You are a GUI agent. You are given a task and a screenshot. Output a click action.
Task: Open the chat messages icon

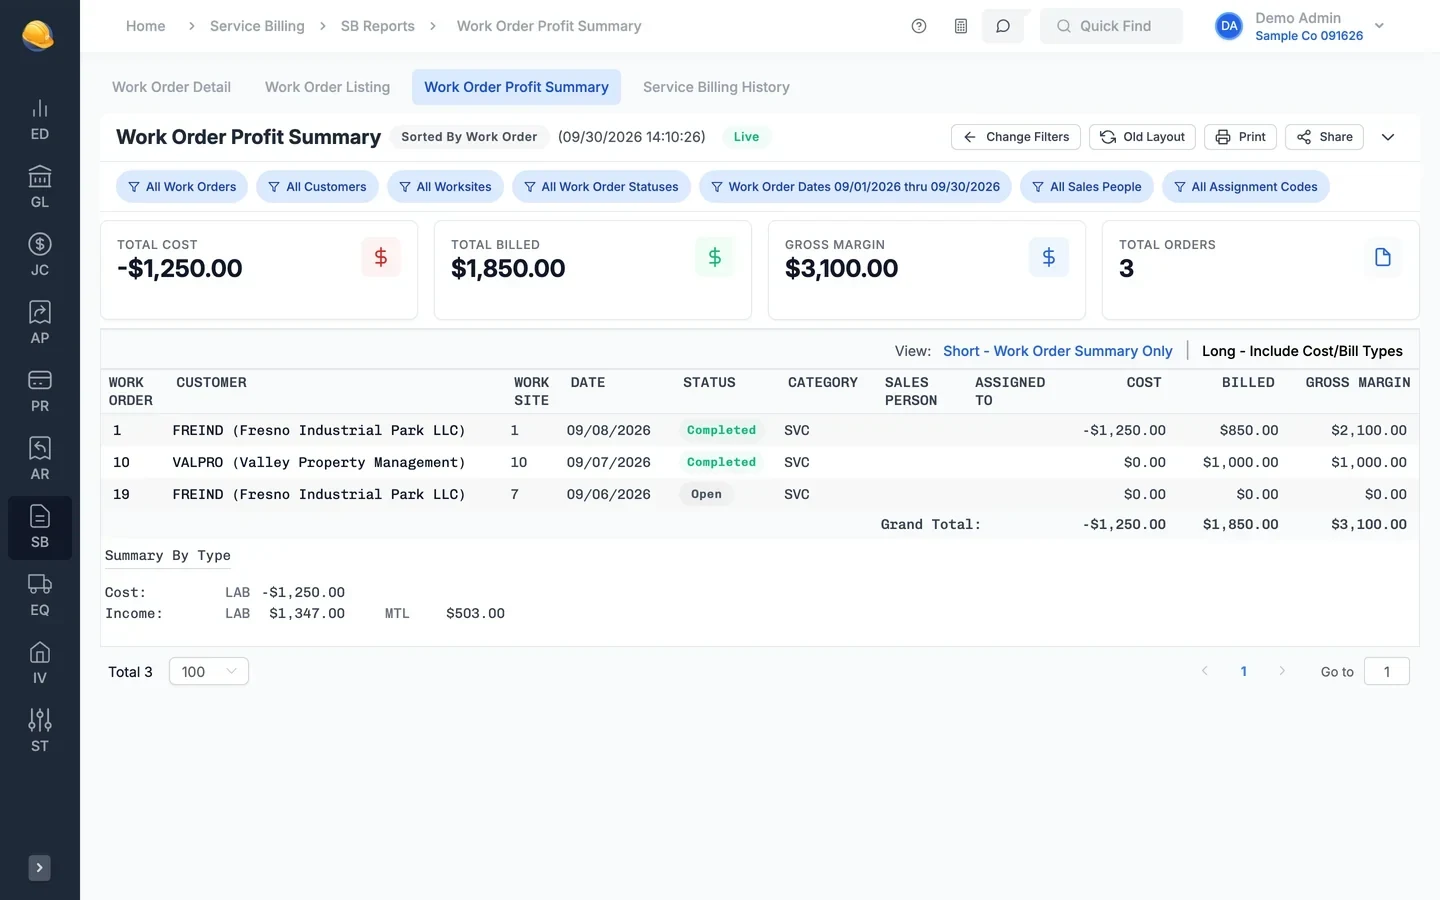tap(1003, 26)
